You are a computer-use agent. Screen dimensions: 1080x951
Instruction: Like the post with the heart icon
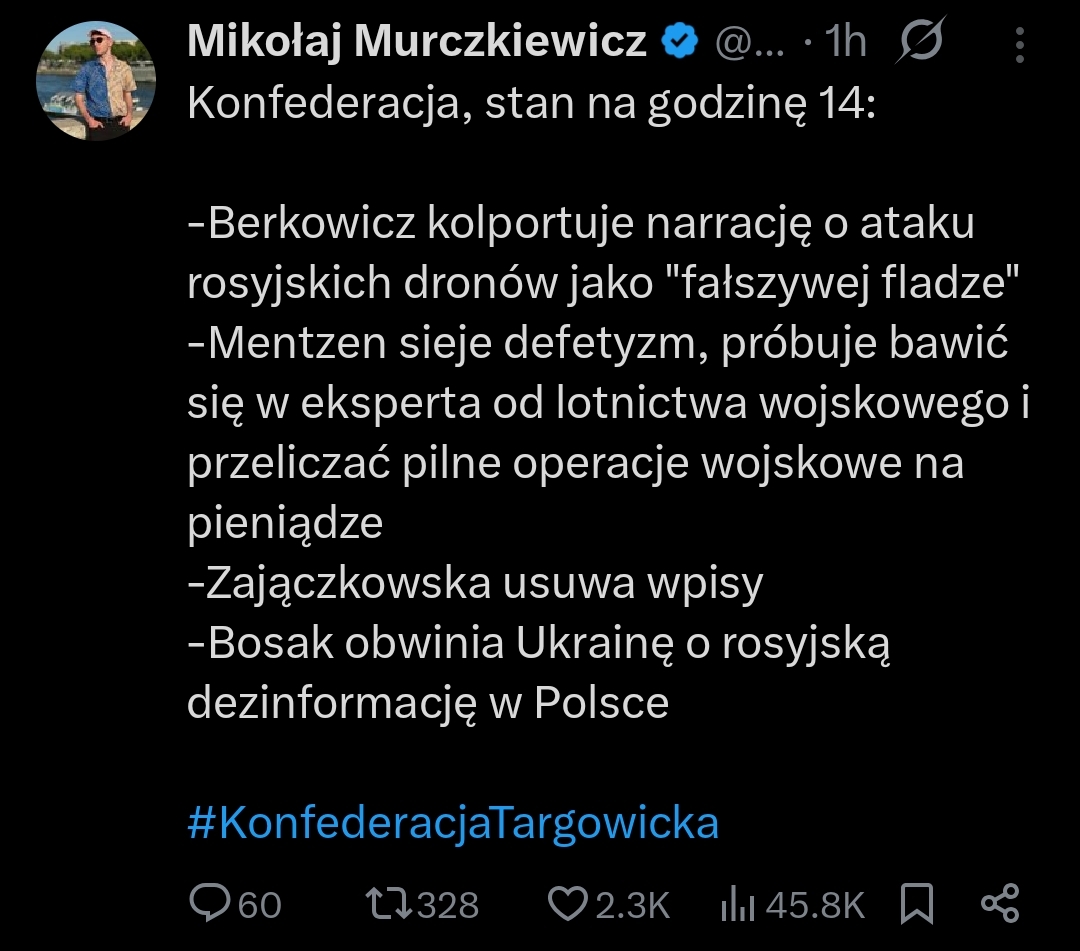pyautogui.click(x=568, y=904)
